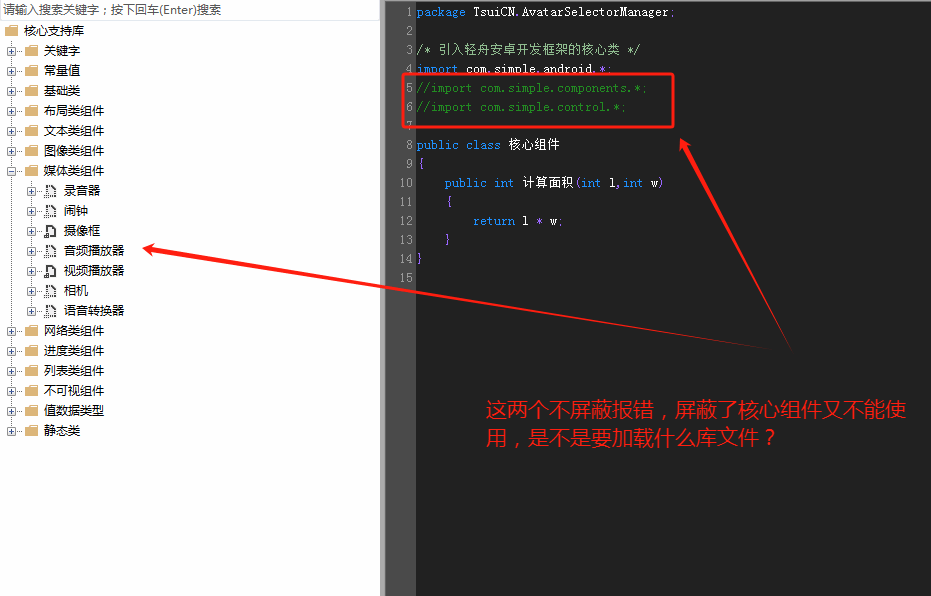The width and height of the screenshot is (931, 596).
Task: Click the 核心支持库 root folder icon
Action: click(11, 31)
